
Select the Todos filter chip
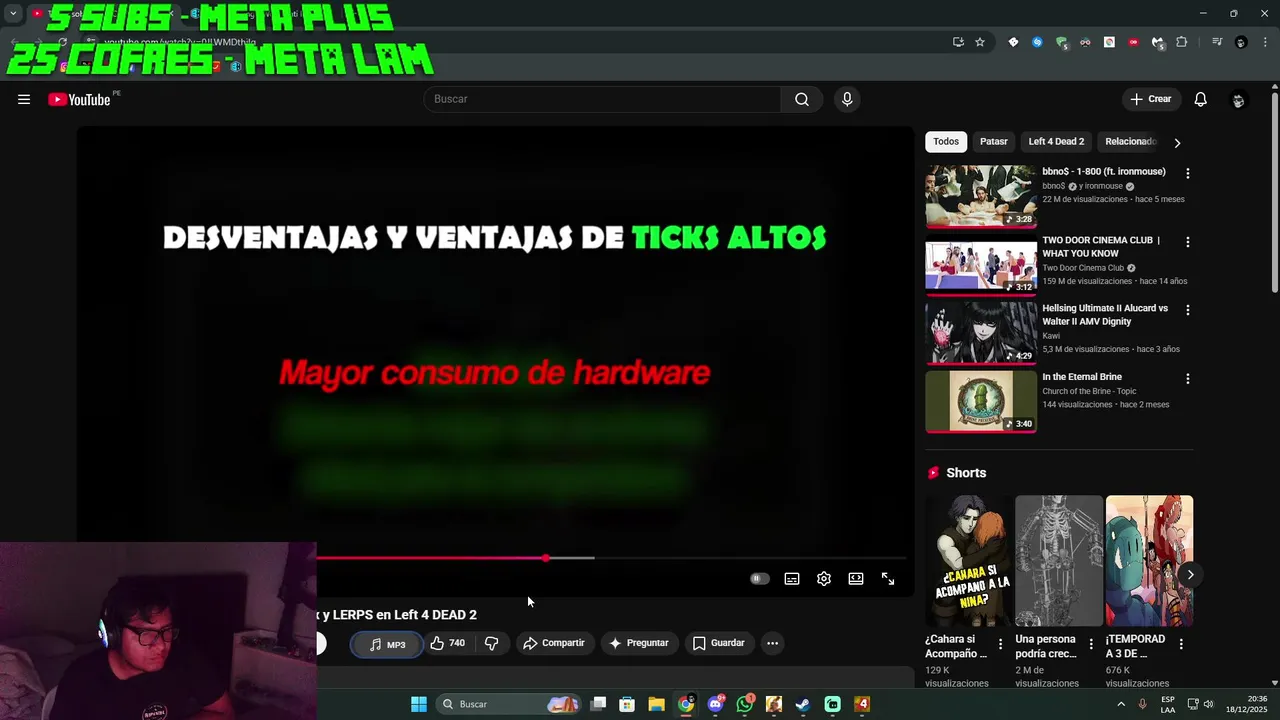(x=946, y=142)
